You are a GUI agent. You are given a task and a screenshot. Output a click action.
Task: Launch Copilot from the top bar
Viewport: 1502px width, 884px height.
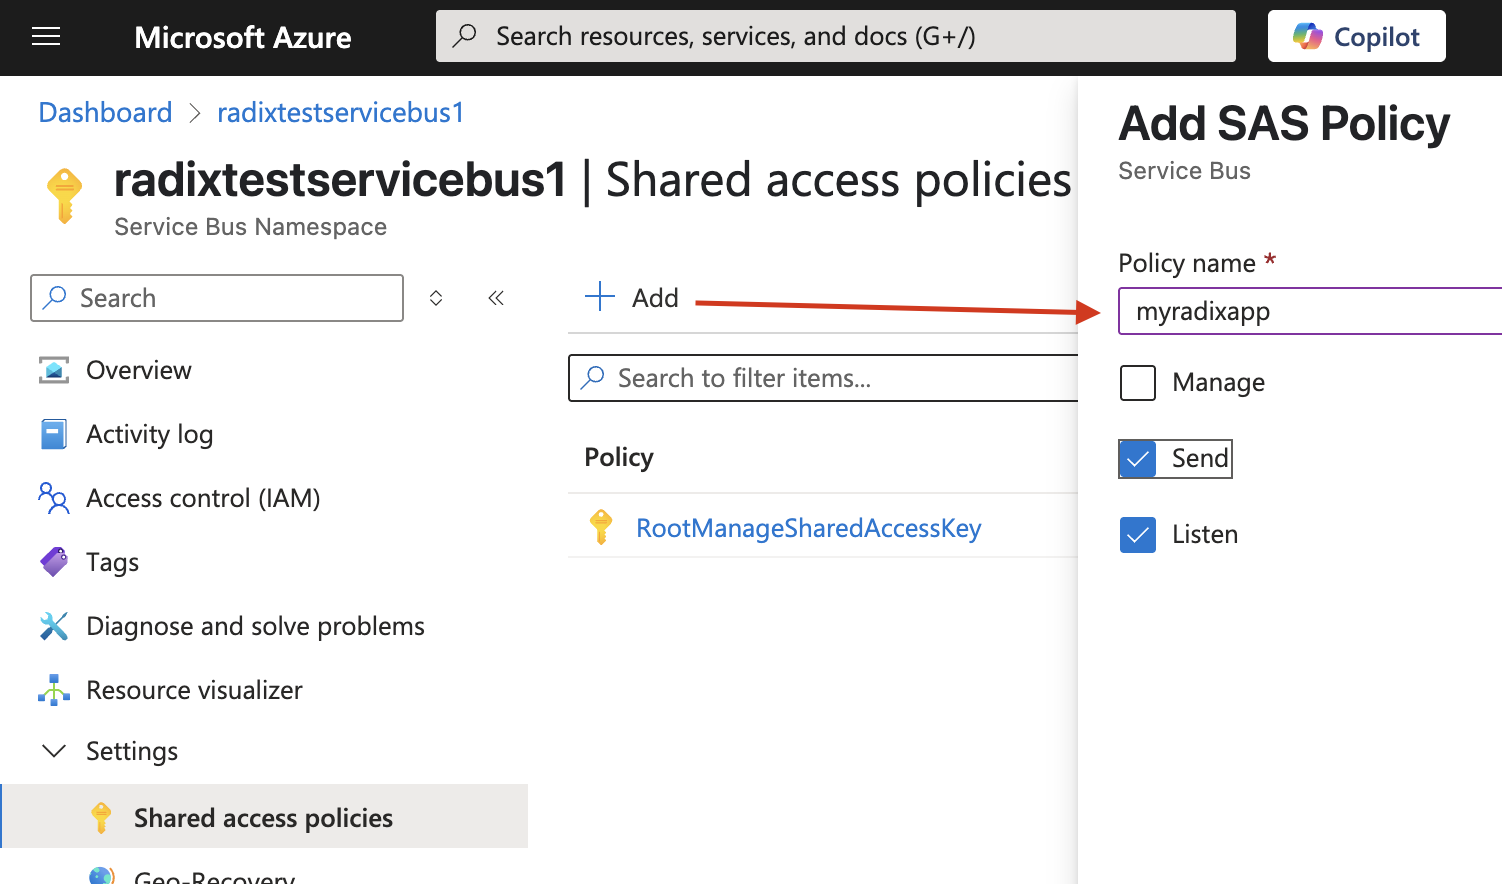pos(1356,35)
